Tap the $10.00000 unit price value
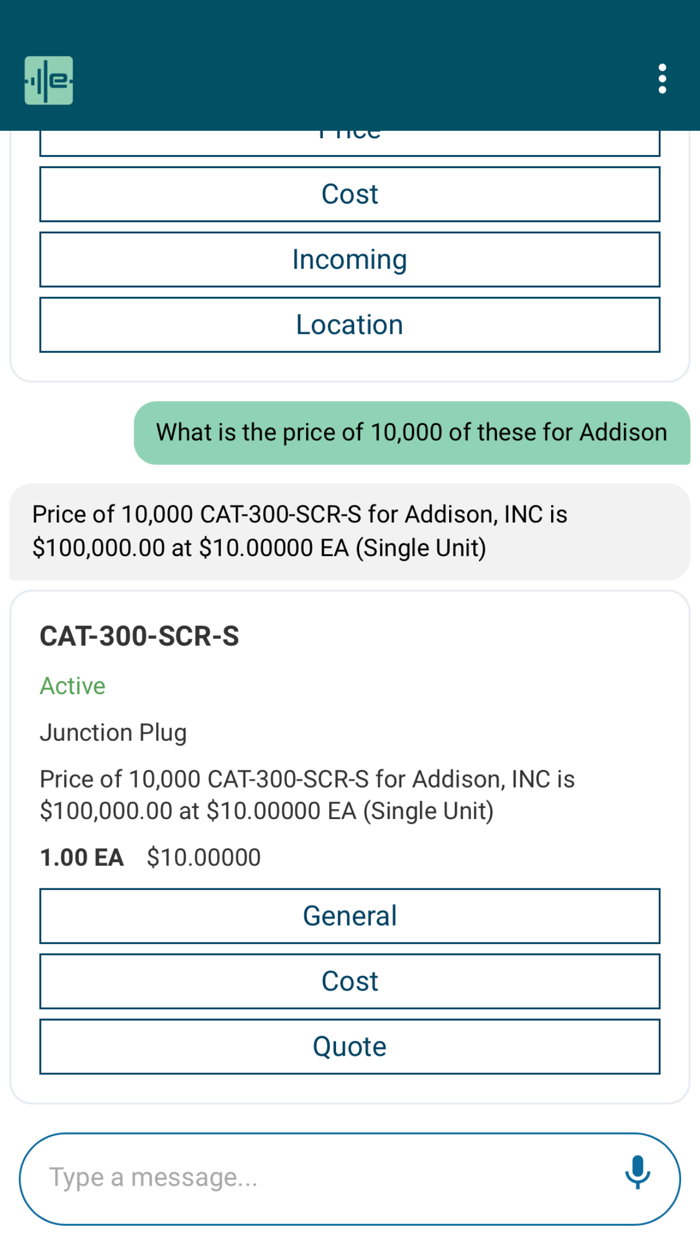This screenshot has width=700, height=1244. pos(203,857)
